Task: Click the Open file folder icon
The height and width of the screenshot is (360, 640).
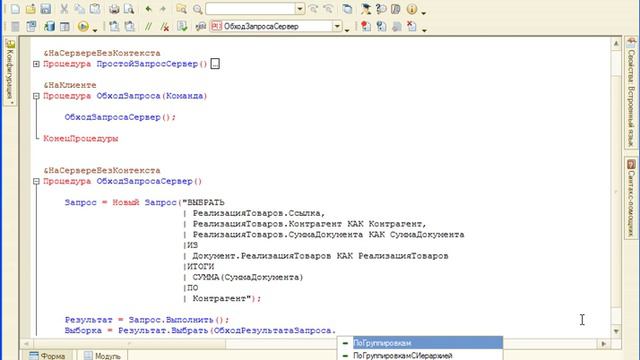Action: click(31, 9)
